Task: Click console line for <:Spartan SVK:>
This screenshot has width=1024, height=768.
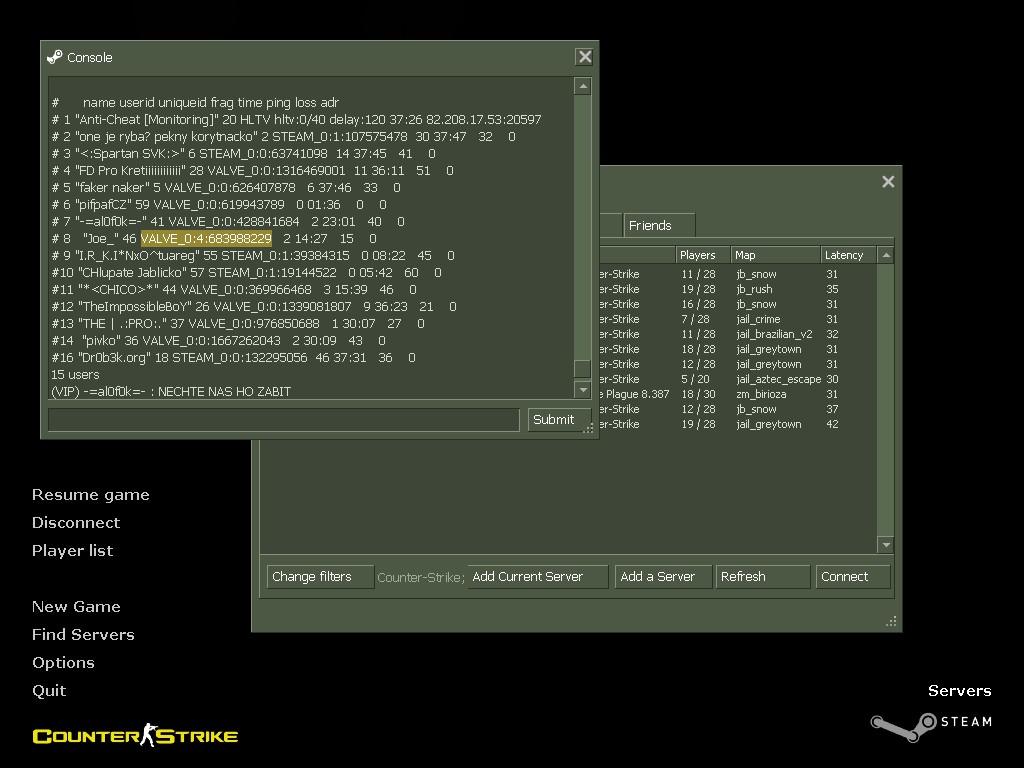Action: pos(244,153)
